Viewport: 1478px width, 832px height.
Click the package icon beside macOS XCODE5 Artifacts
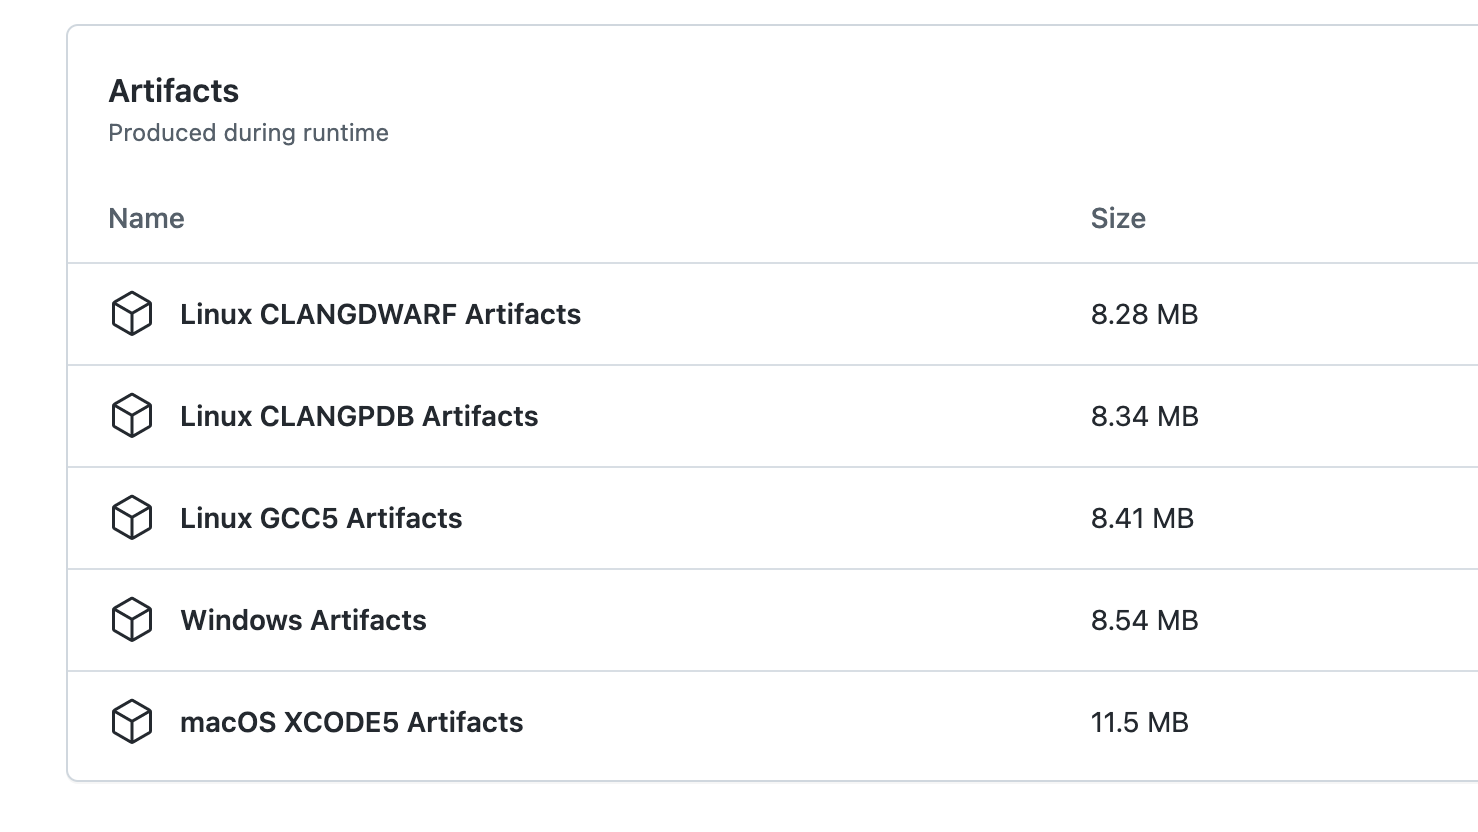pos(131,722)
